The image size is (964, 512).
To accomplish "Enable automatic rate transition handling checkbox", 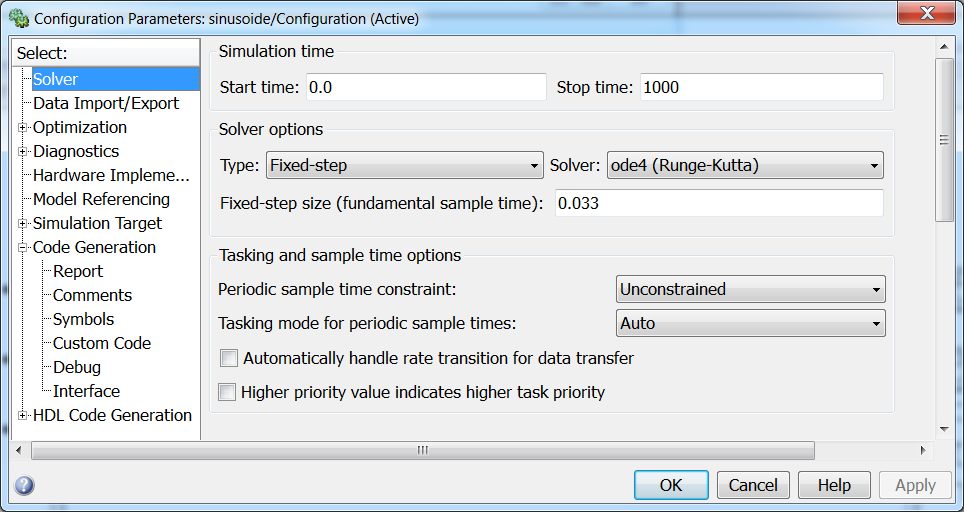I will (230, 358).
